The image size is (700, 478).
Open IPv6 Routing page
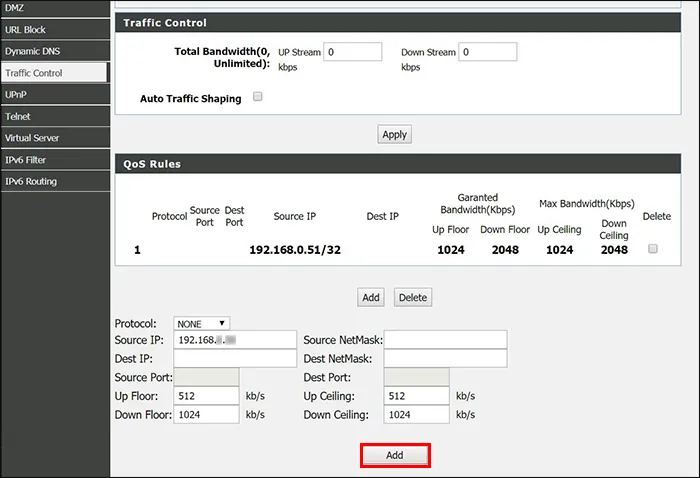[x=55, y=181]
